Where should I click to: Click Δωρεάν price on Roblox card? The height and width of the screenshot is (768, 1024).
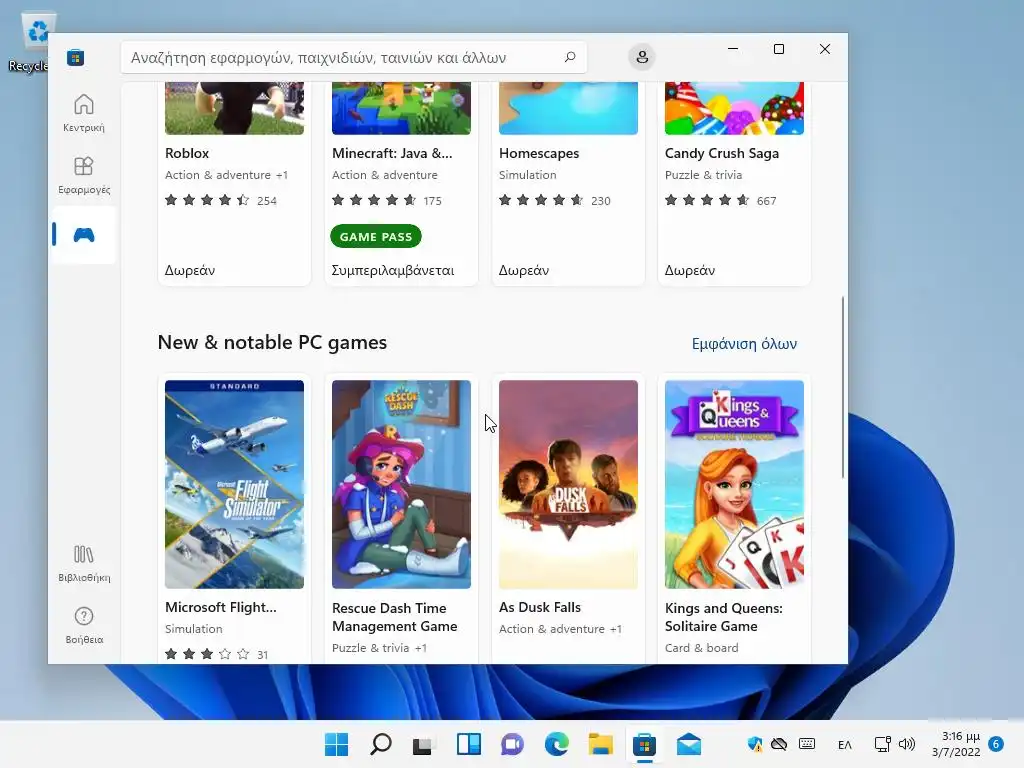[189, 270]
